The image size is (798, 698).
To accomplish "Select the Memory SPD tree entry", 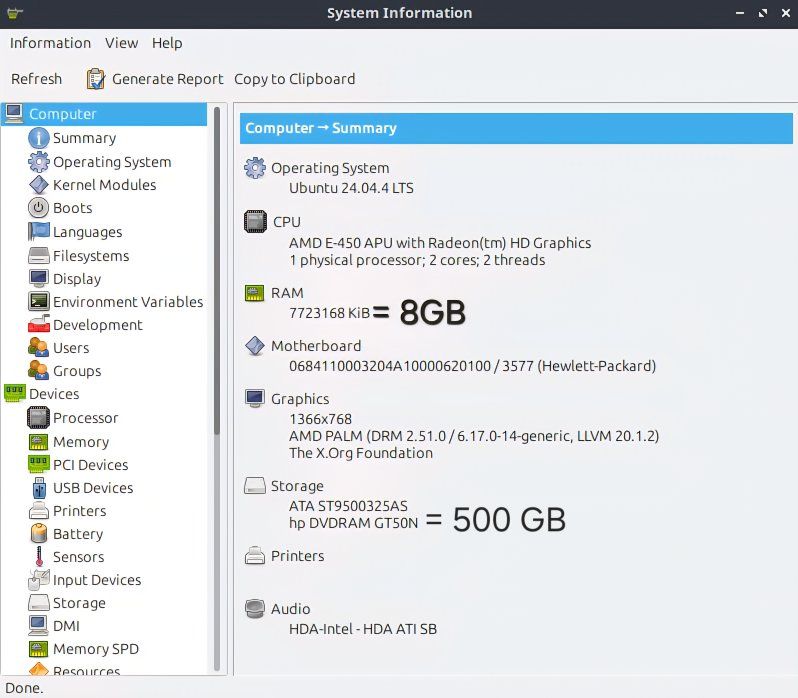I will [95, 649].
